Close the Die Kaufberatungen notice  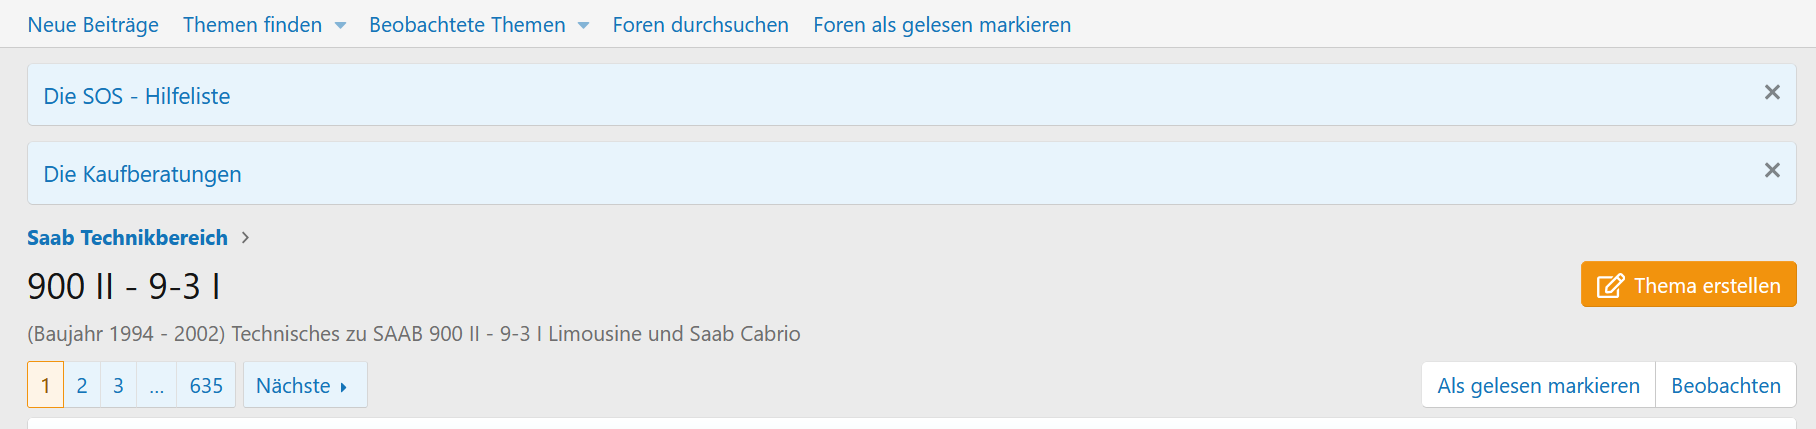(x=1772, y=170)
